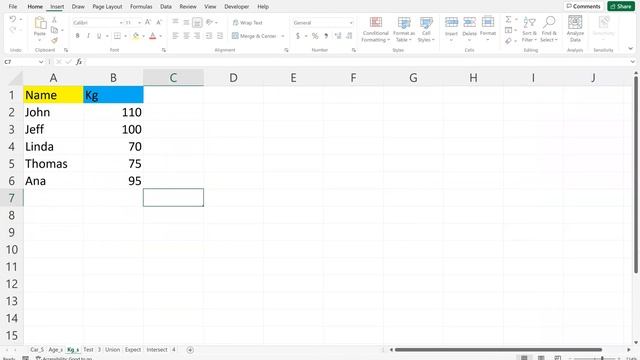Apply the Accounting dollar number format
The width and height of the screenshot is (640, 360).
(298, 36)
